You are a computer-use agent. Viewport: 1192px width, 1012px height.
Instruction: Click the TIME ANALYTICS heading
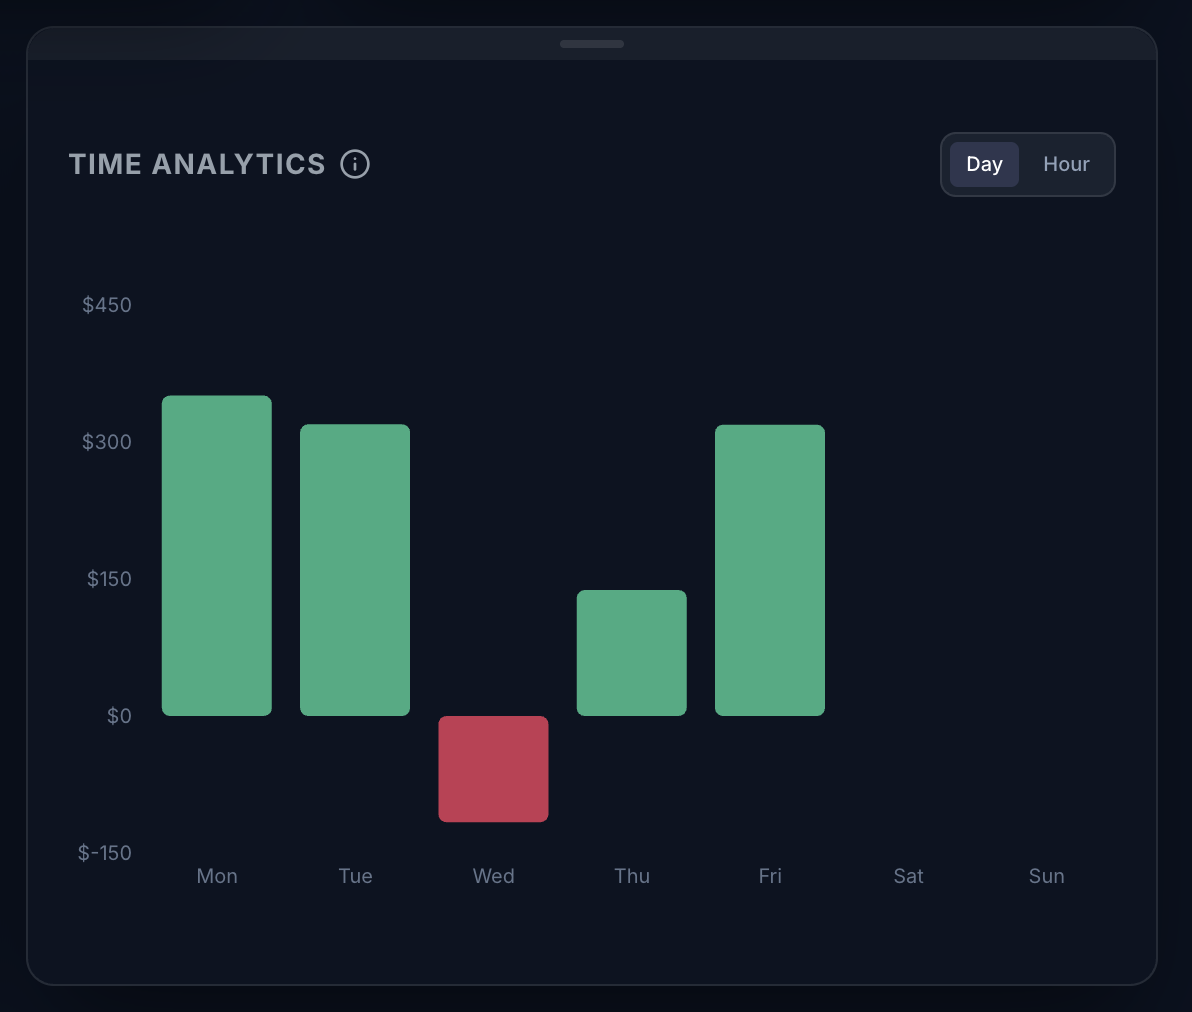pyautogui.click(x=197, y=164)
